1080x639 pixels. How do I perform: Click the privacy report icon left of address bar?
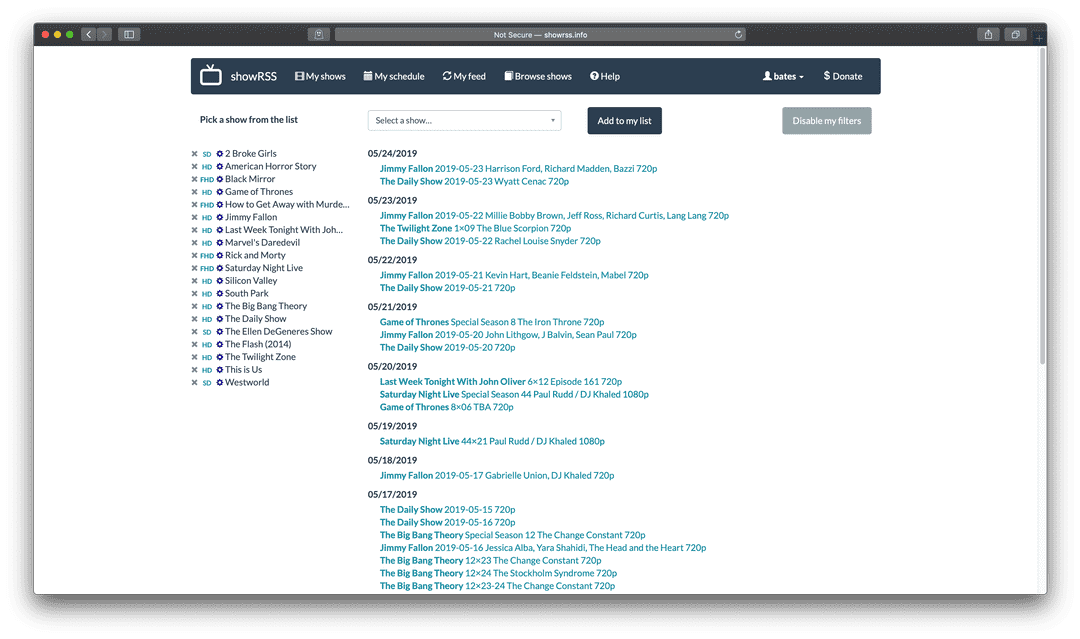(318, 34)
